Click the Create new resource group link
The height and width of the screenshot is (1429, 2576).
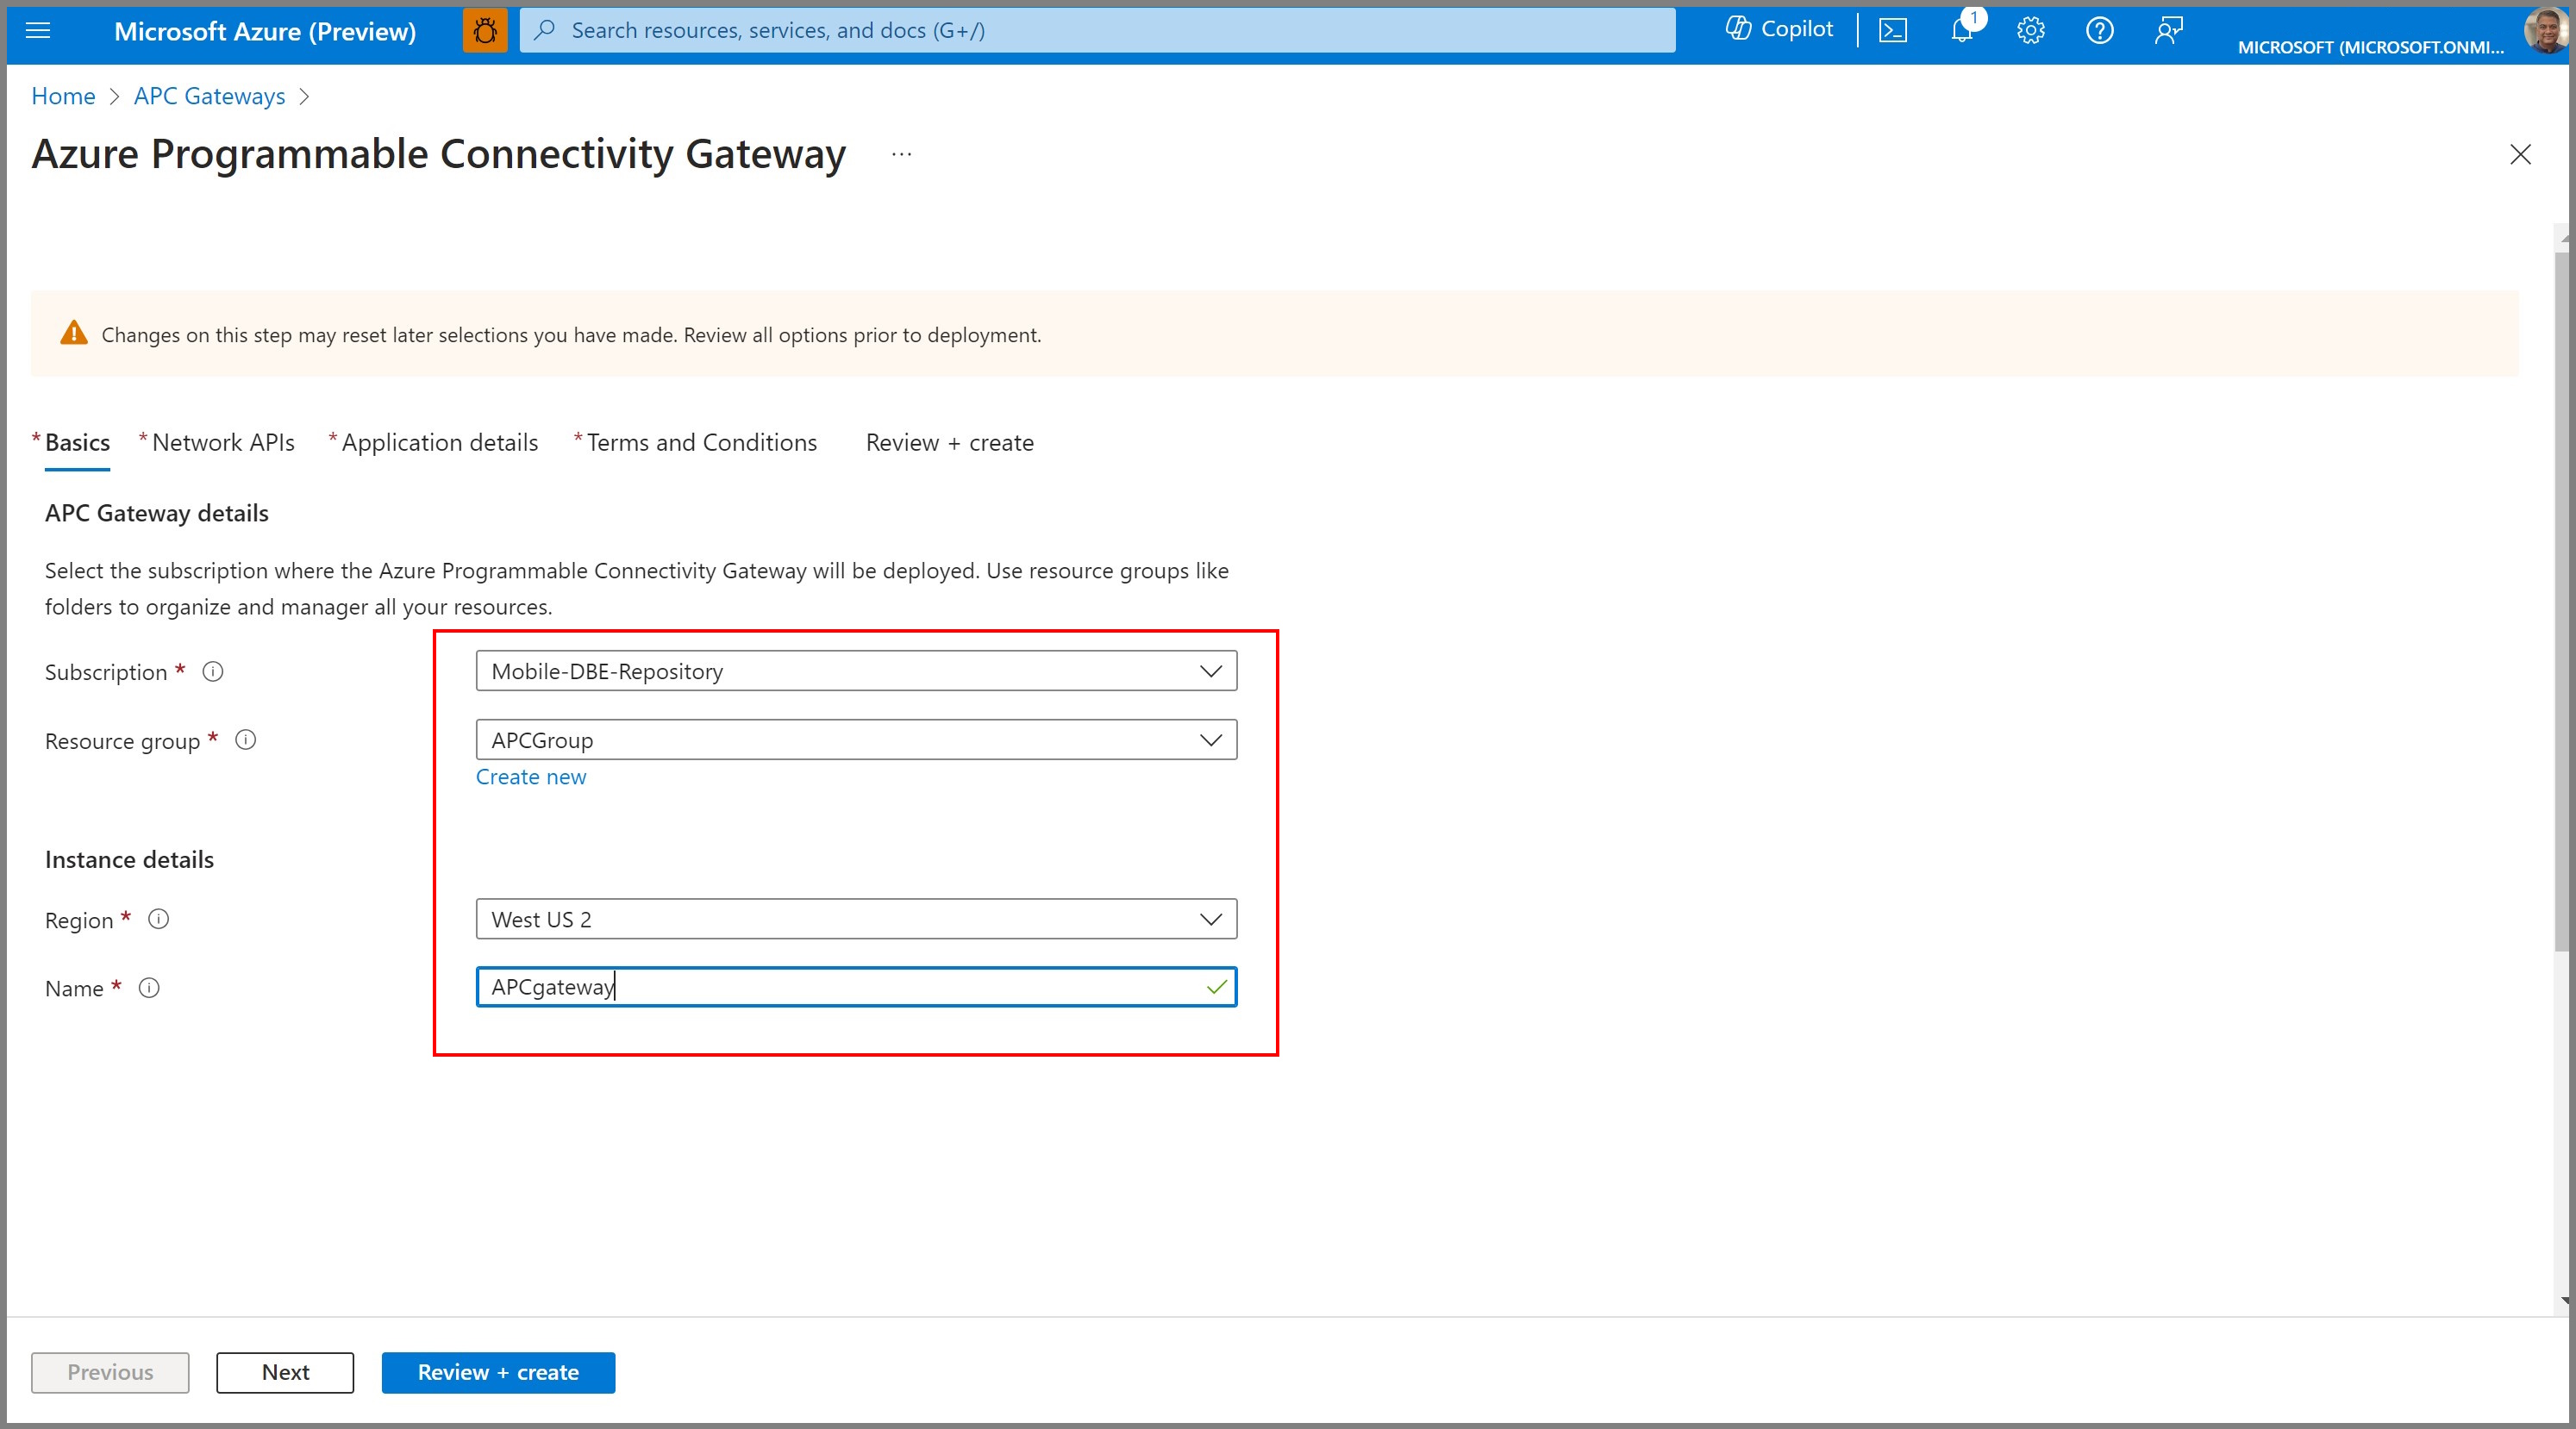coord(531,777)
